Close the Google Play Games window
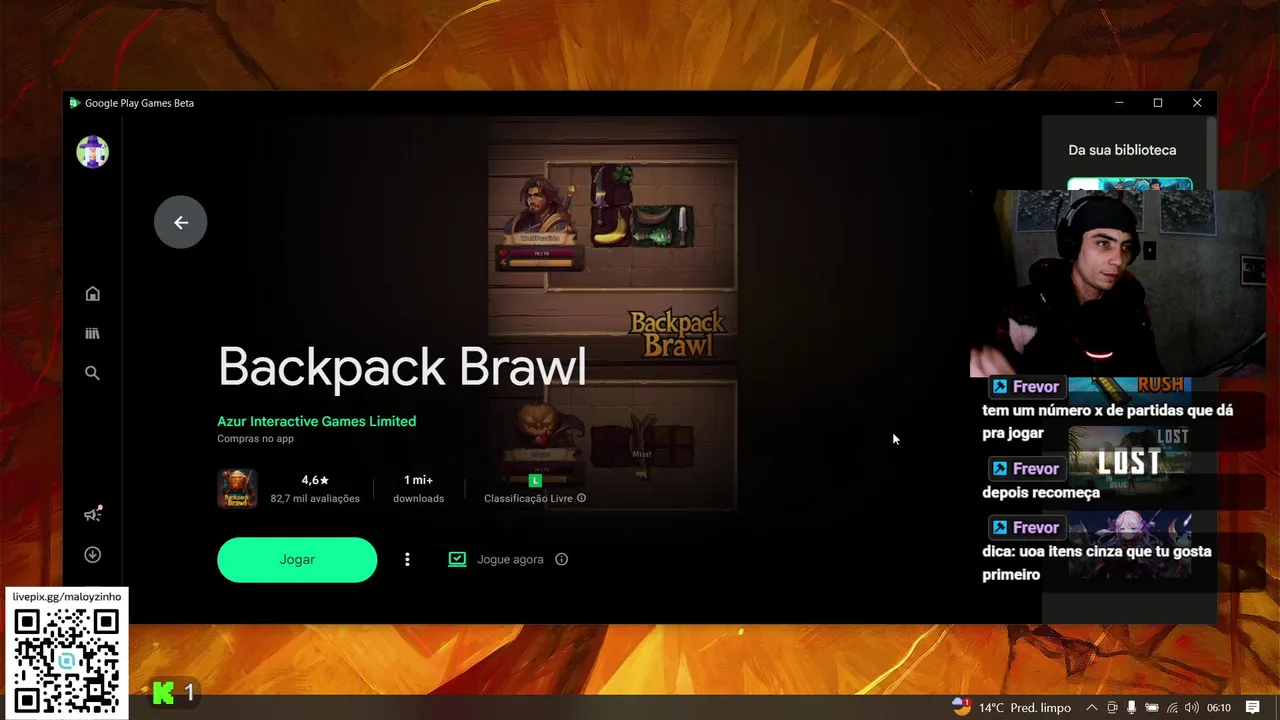This screenshot has height=720, width=1280. tap(1197, 103)
